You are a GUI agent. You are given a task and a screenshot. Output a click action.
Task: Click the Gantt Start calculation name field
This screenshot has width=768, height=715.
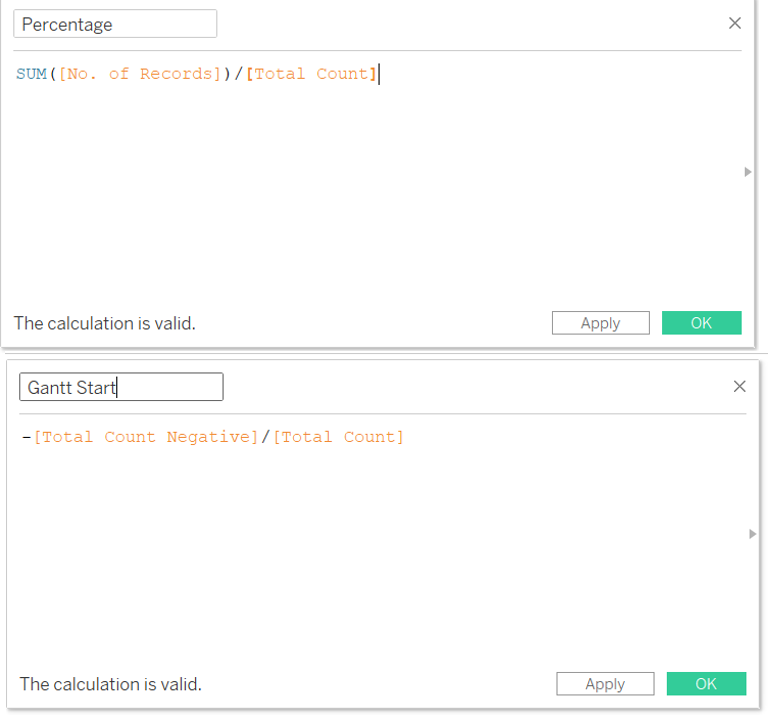click(x=121, y=387)
